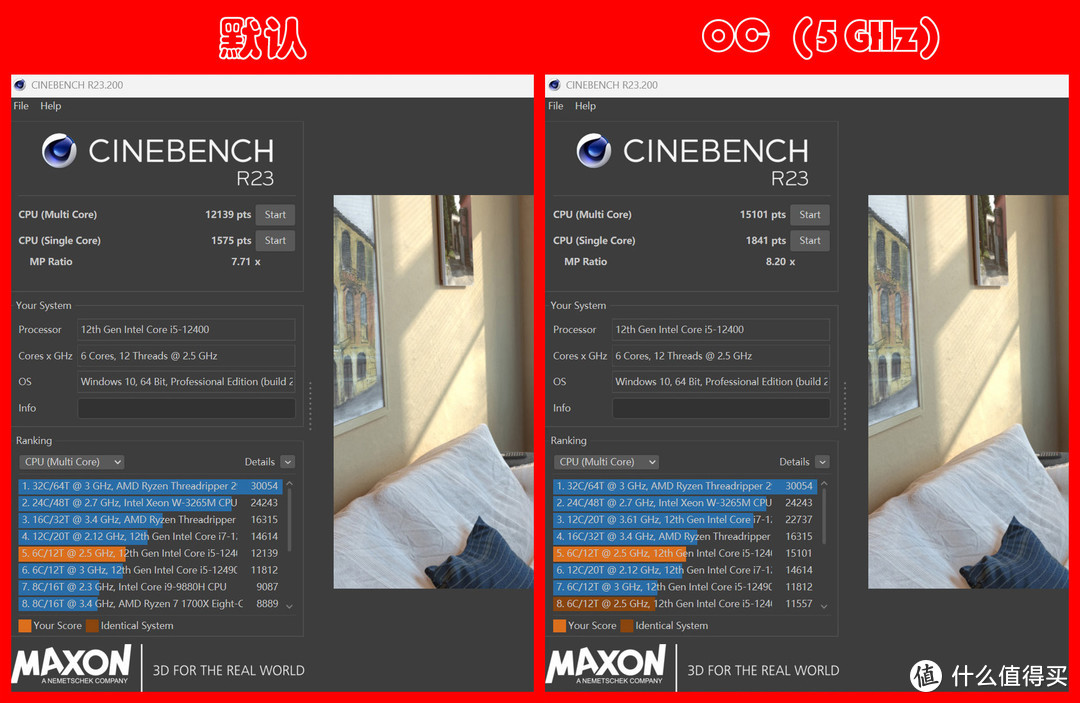The height and width of the screenshot is (703, 1080).
Task: Click the title bar app icon of the right Cinebench window
Action: [x=555, y=85]
